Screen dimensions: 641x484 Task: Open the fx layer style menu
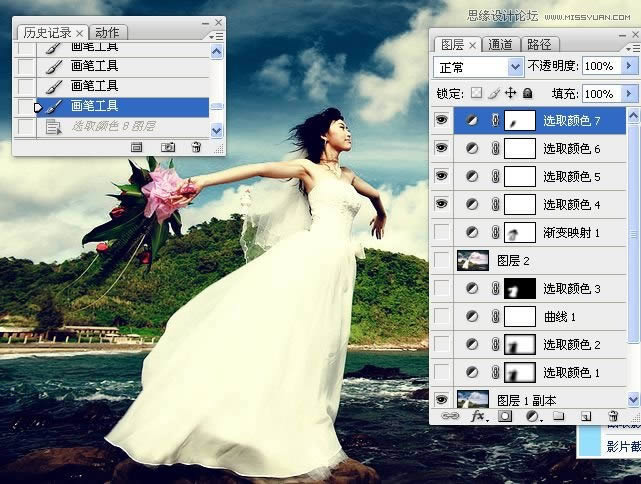pyautogui.click(x=477, y=415)
